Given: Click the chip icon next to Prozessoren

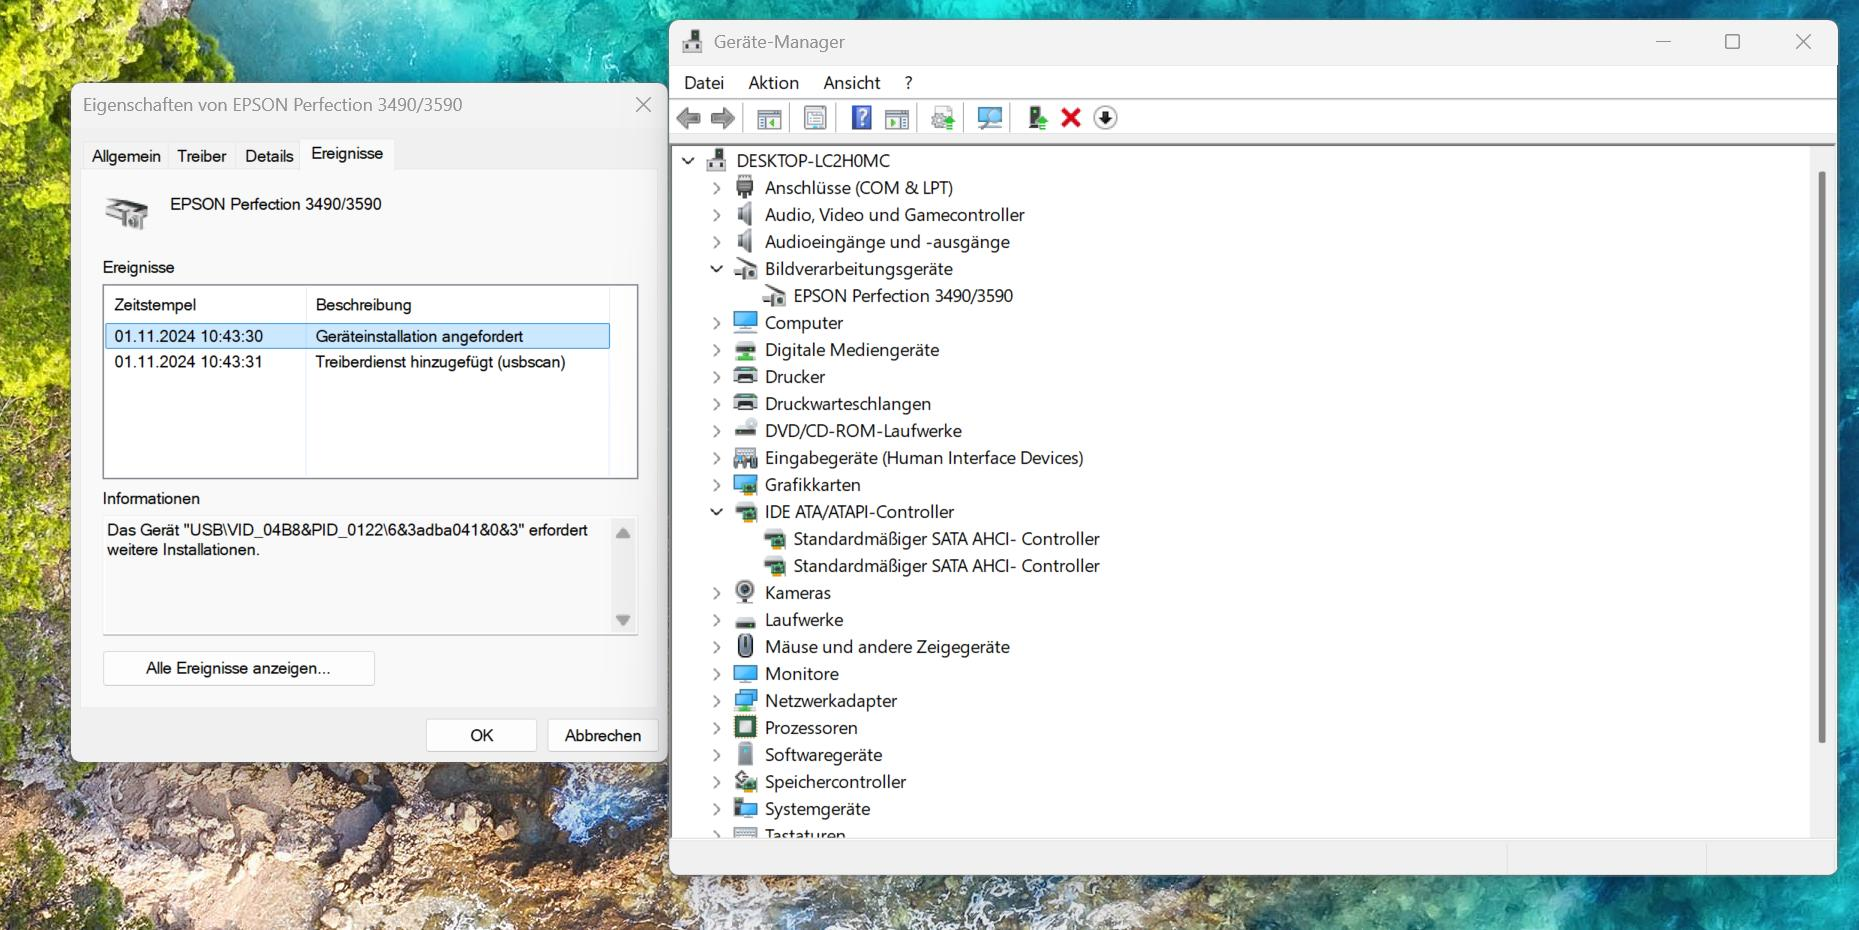Looking at the screenshot, I should [745, 727].
